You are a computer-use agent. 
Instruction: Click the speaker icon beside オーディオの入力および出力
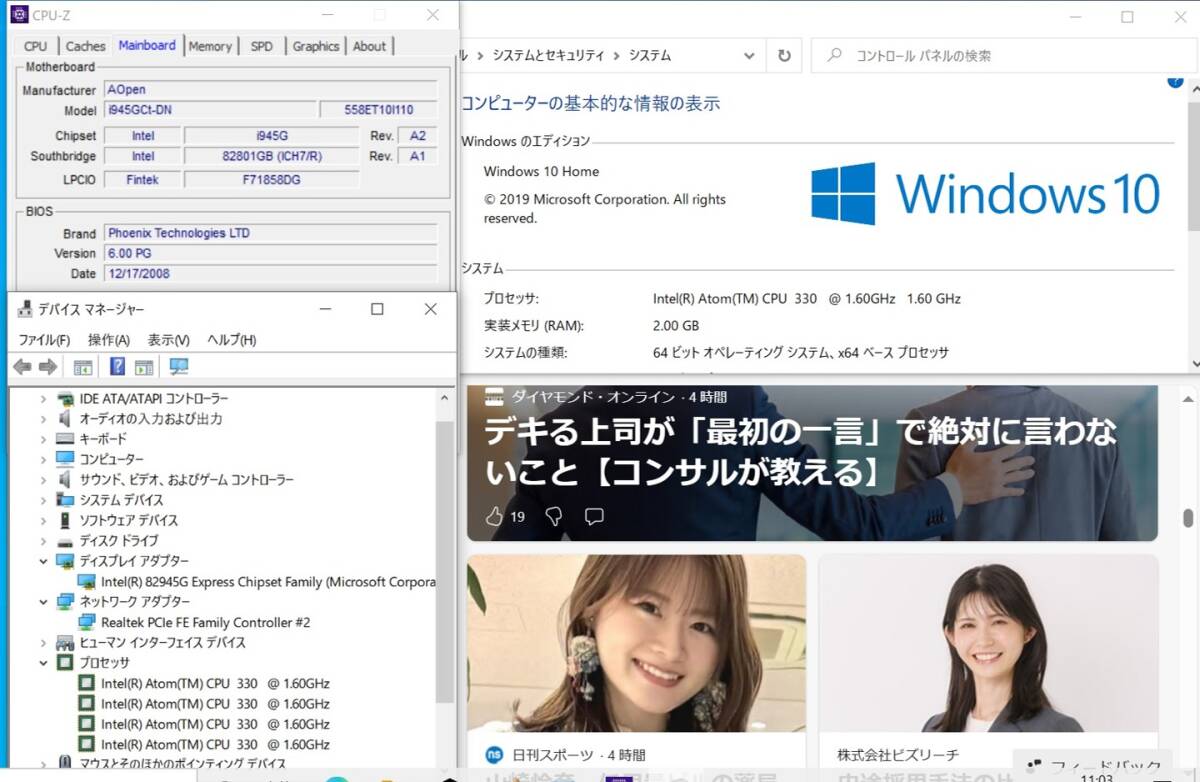pyautogui.click(x=65, y=419)
